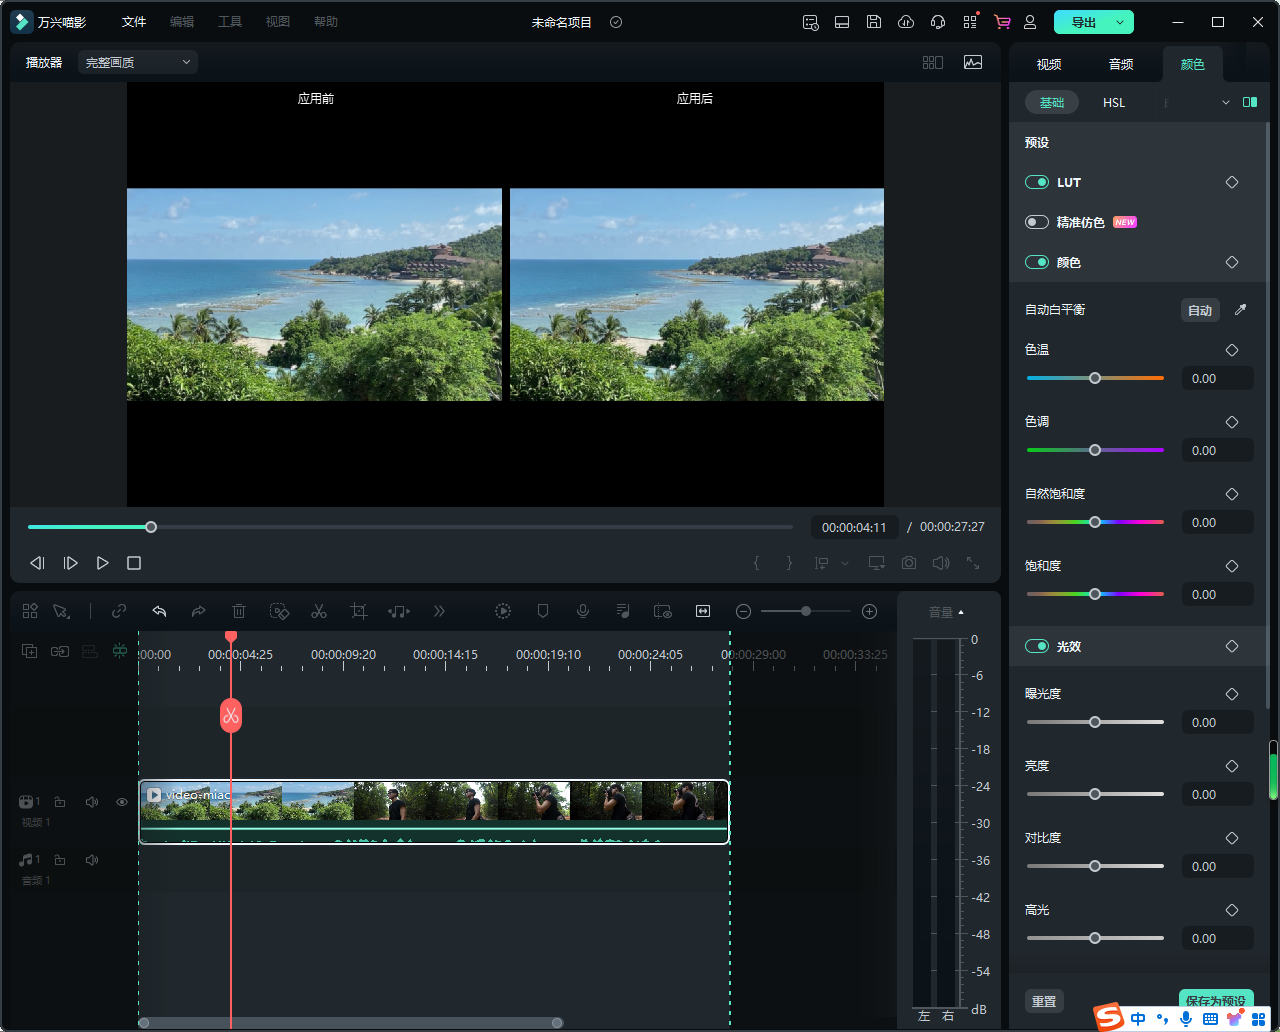Click the microphone voiceover record icon

point(583,611)
